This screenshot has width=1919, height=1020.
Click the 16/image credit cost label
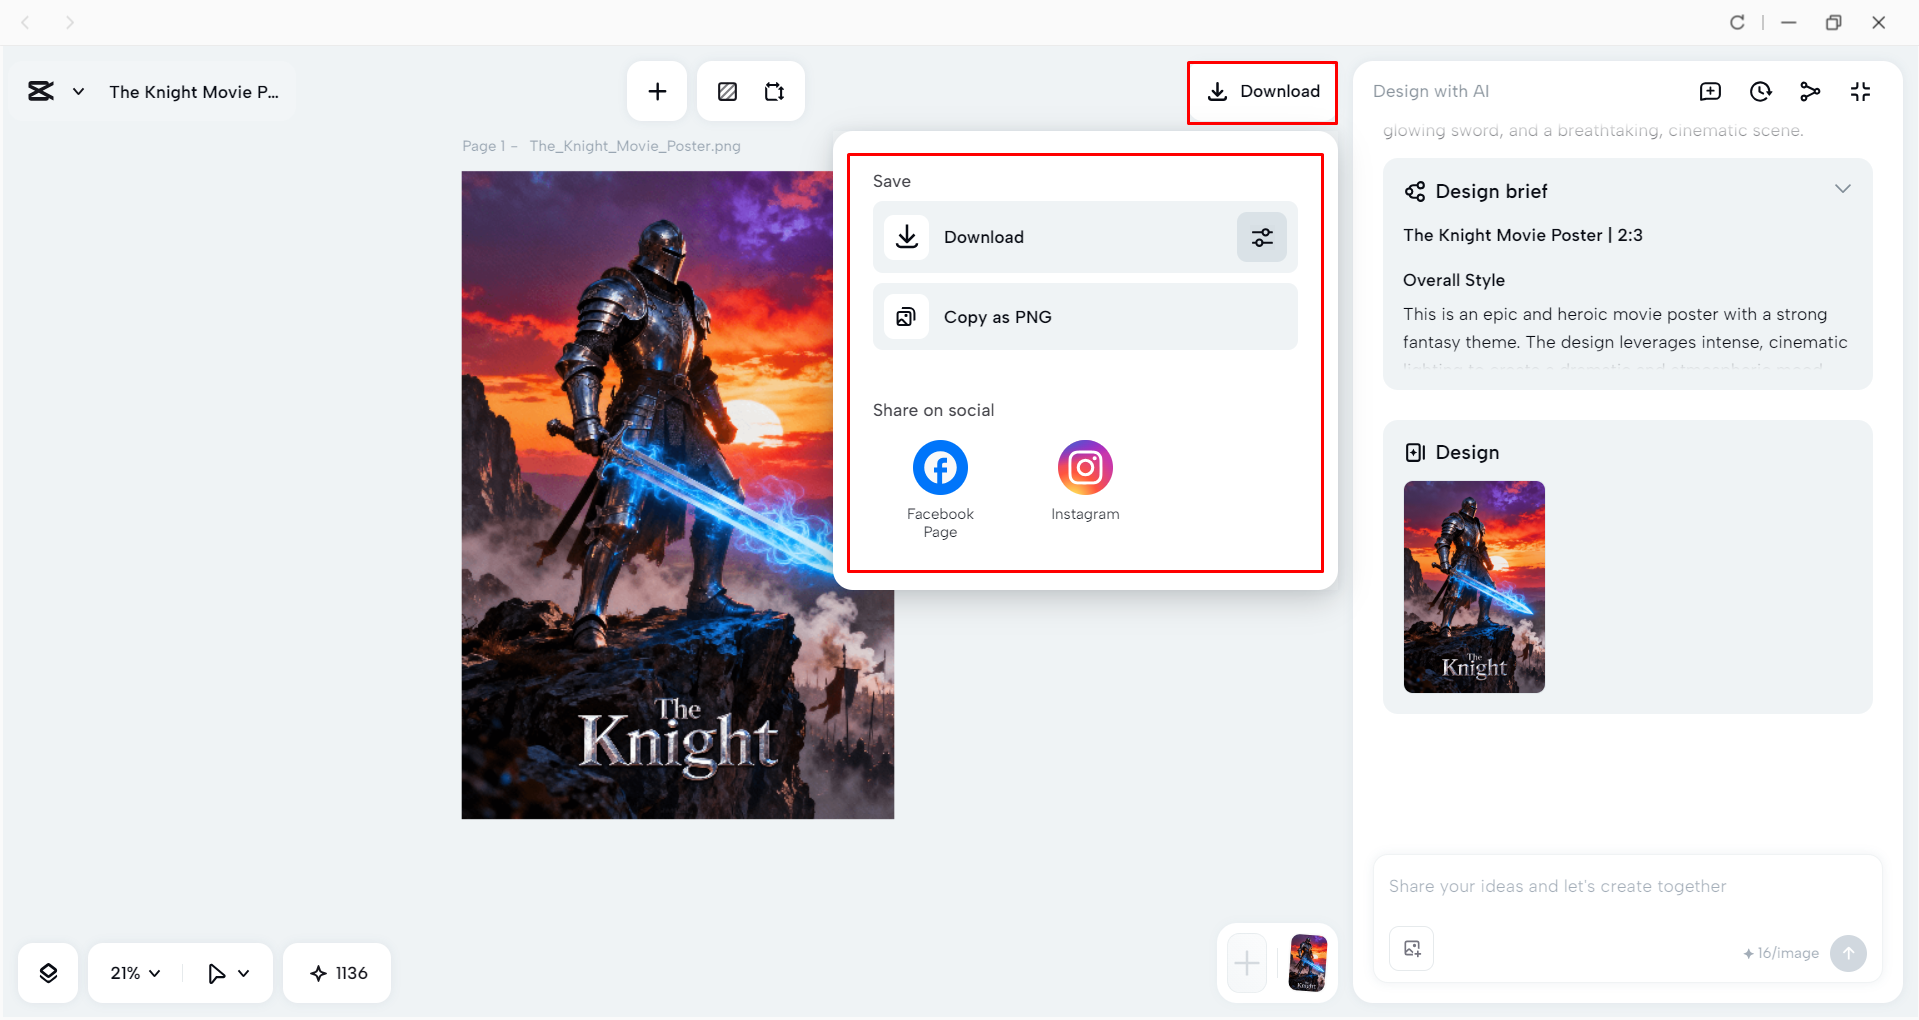[x=1781, y=953]
